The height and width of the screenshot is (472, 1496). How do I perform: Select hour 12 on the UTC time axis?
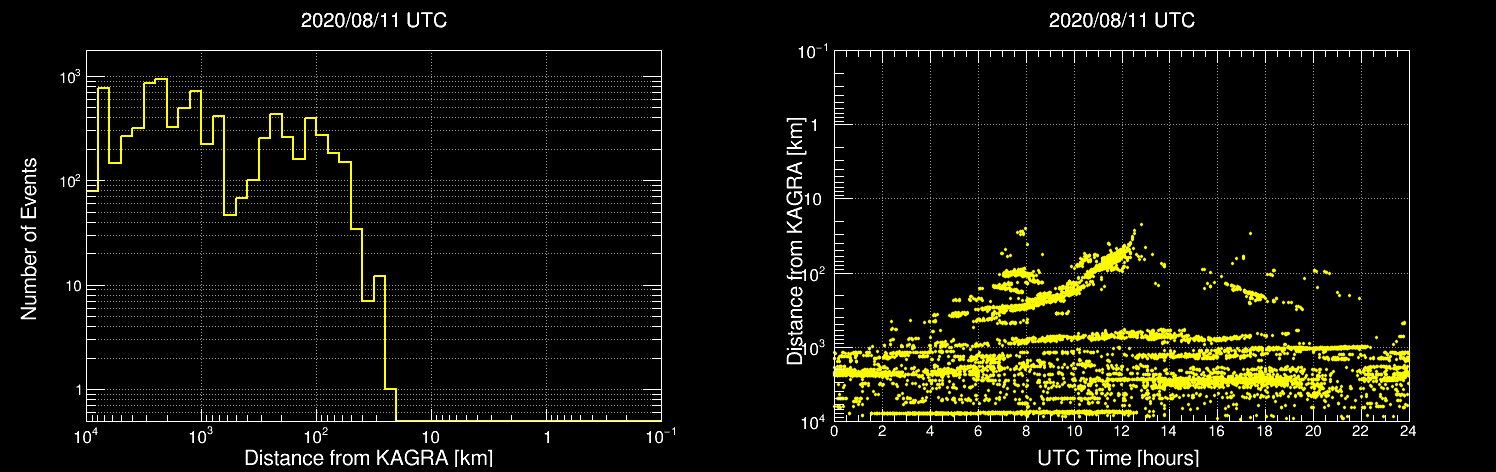pos(1122,433)
